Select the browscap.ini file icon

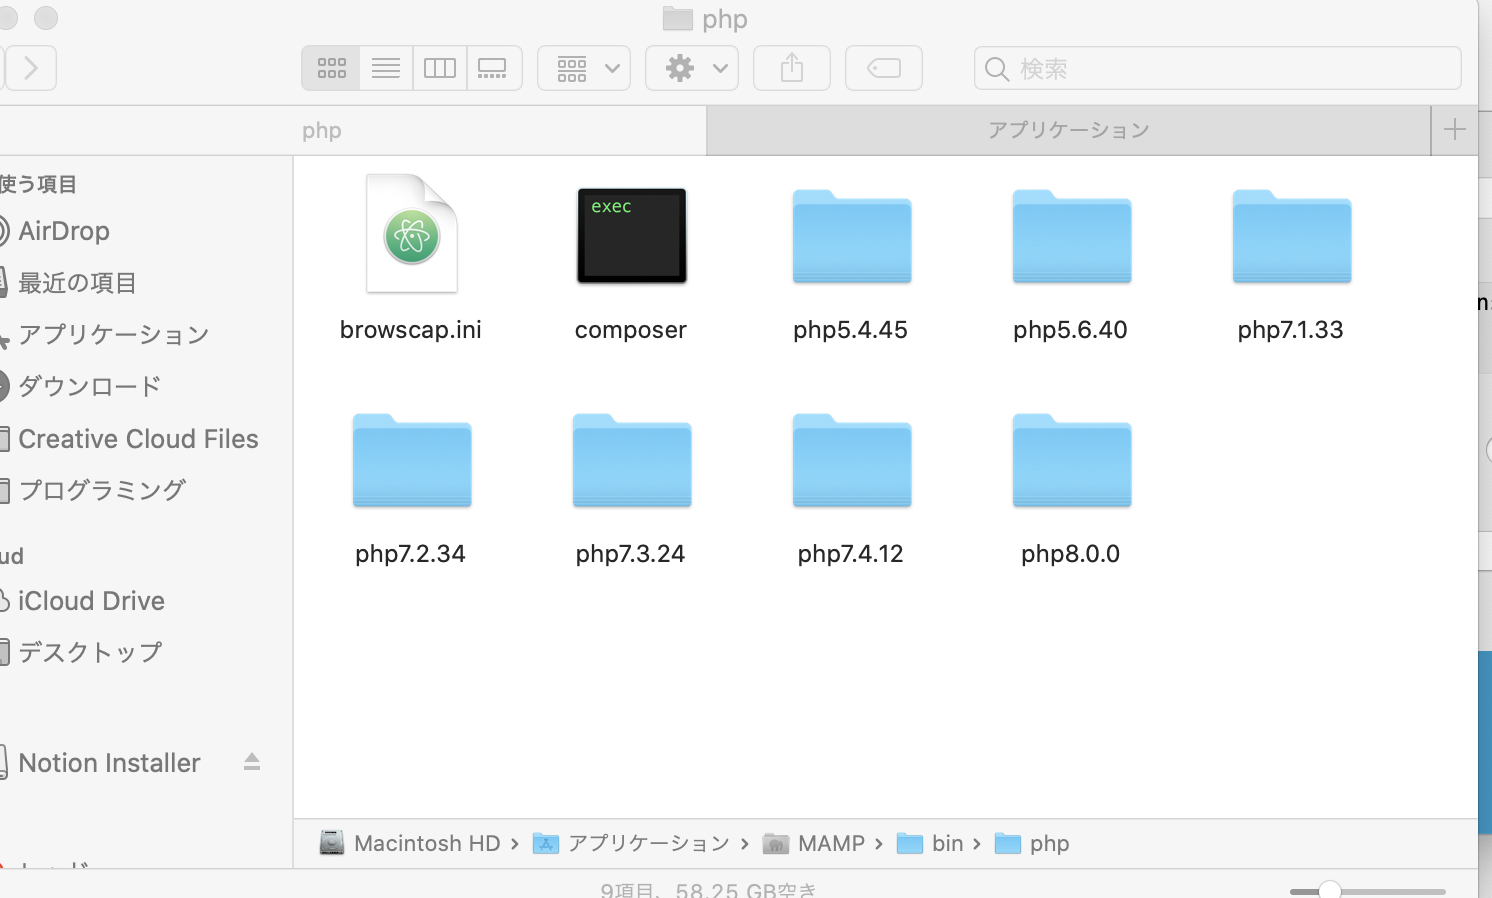[412, 234]
